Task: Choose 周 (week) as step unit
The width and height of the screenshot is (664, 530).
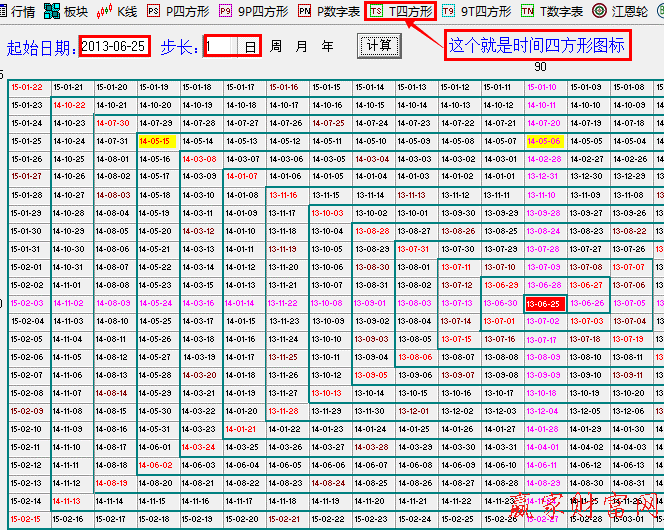Action: [276, 47]
